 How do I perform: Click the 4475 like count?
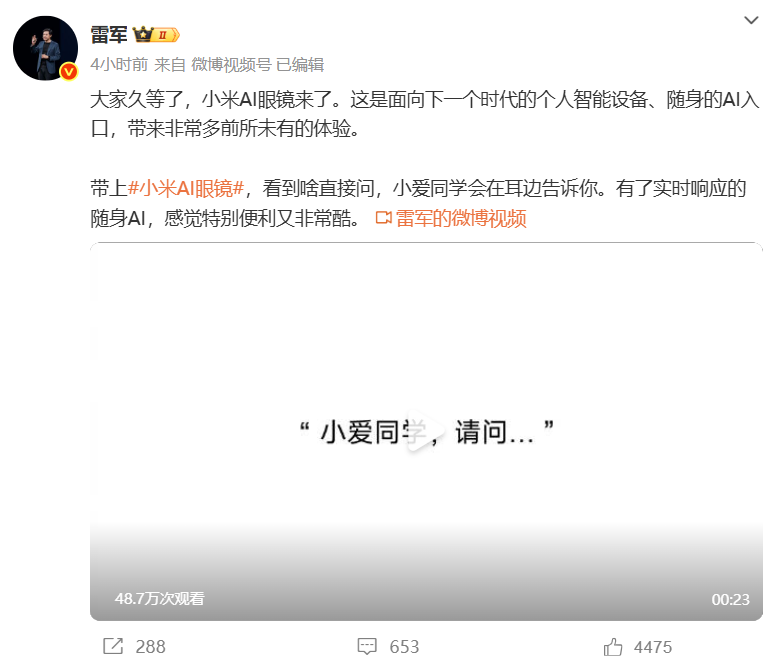(653, 647)
